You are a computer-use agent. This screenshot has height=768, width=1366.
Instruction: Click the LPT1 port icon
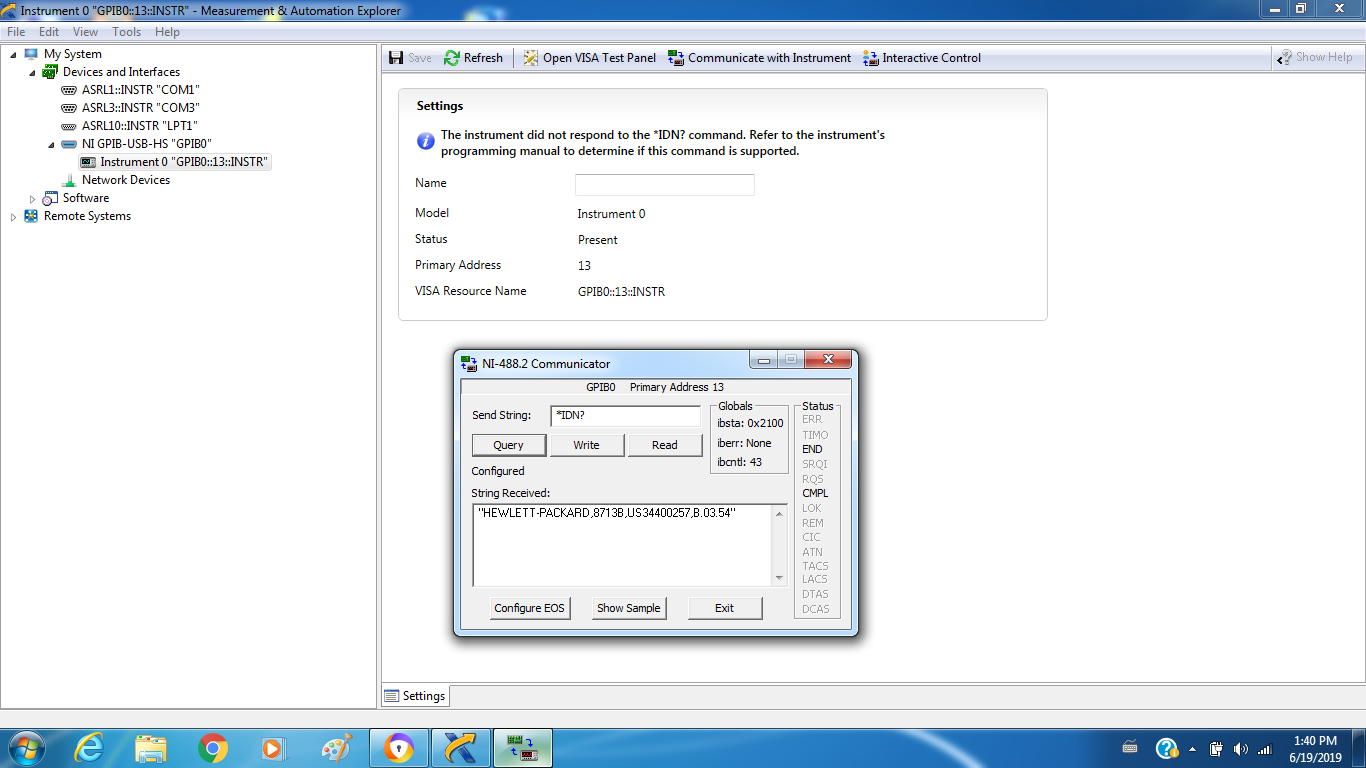coord(69,126)
